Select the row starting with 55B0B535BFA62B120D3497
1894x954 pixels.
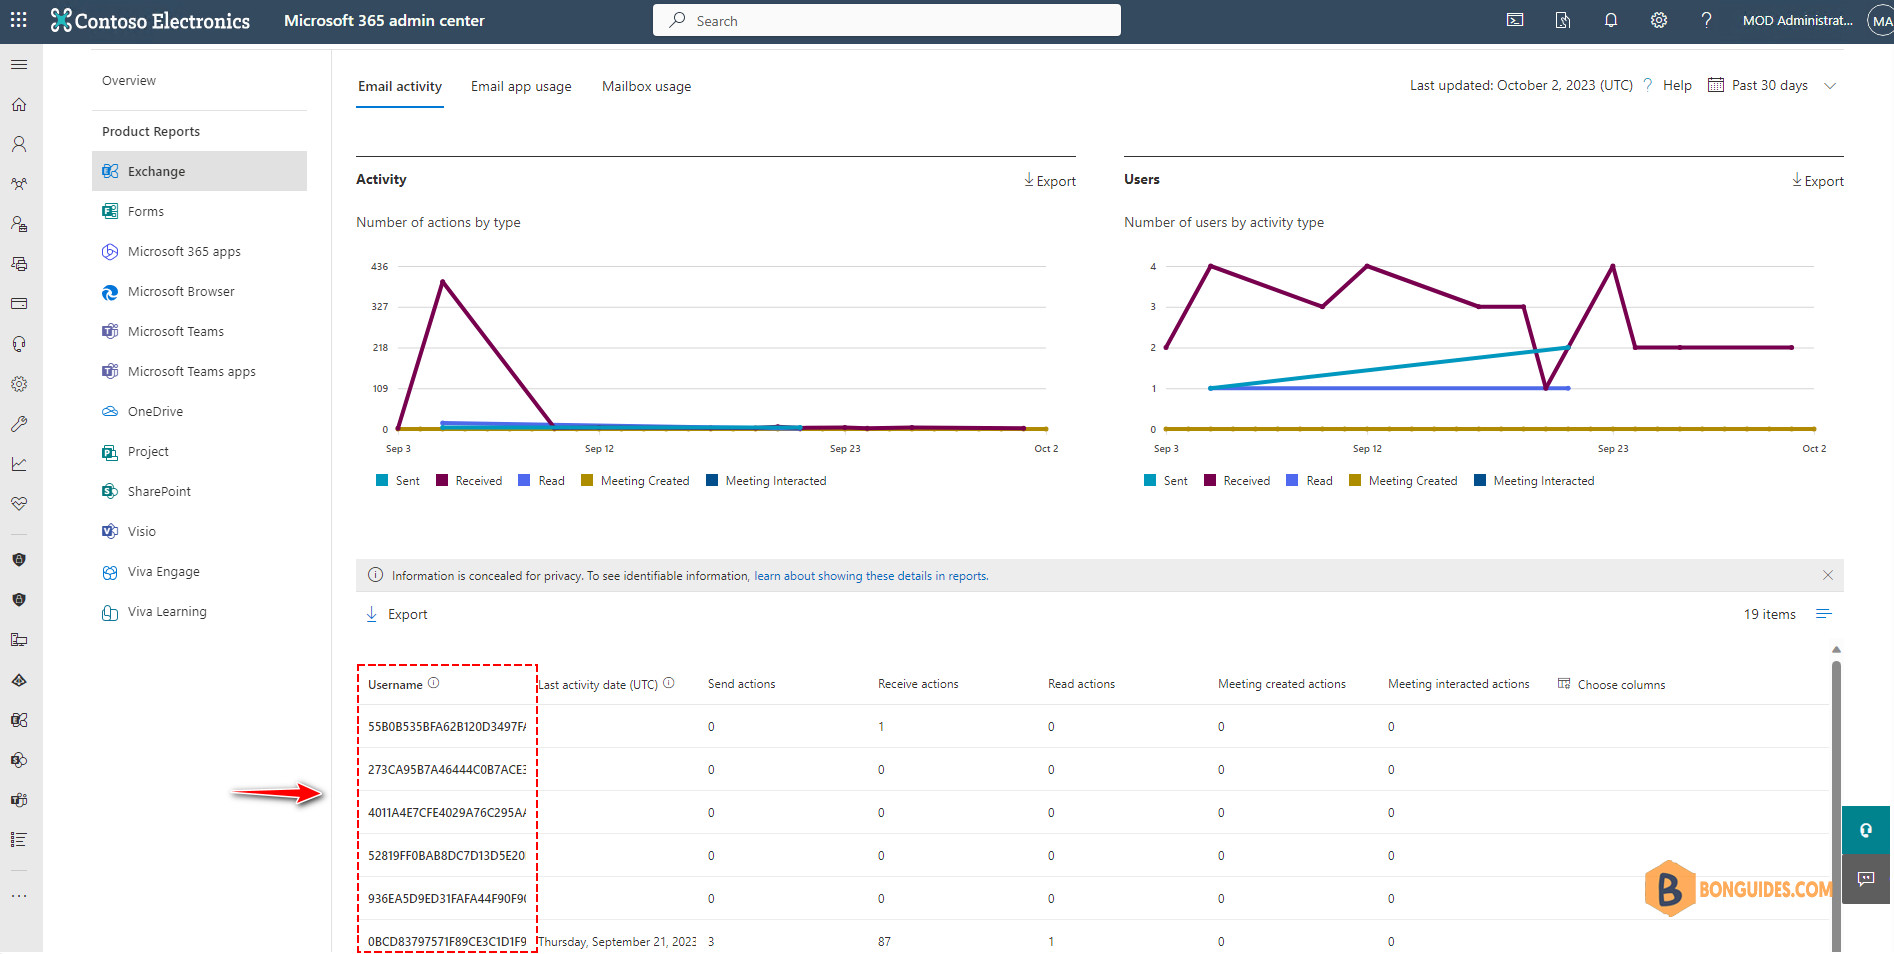tap(1092, 726)
